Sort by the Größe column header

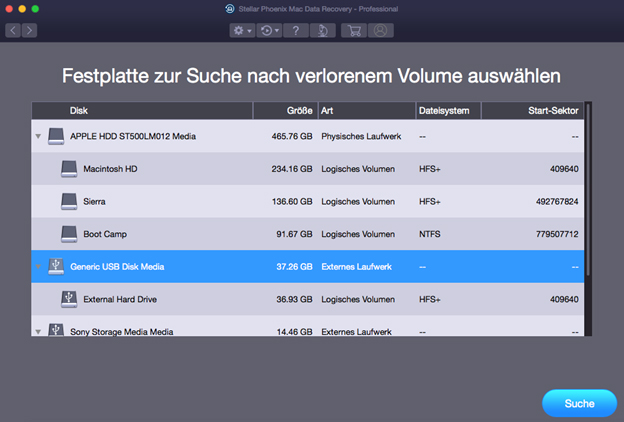tap(285, 111)
